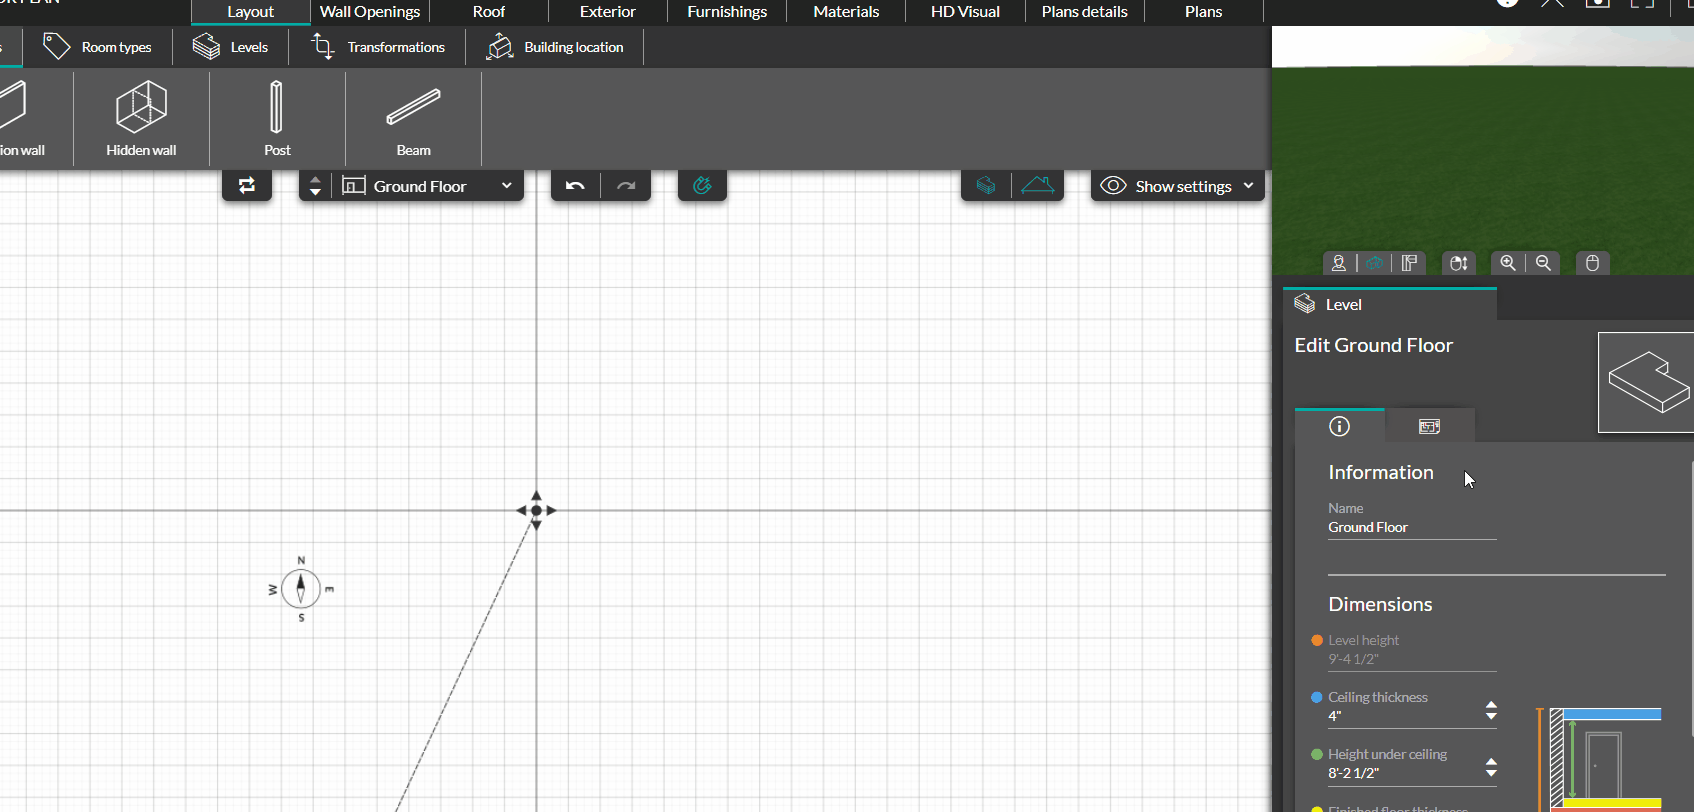Screen dimensions: 1694x812
Task: Toggle the magnet snapping button
Action: [x=702, y=186]
